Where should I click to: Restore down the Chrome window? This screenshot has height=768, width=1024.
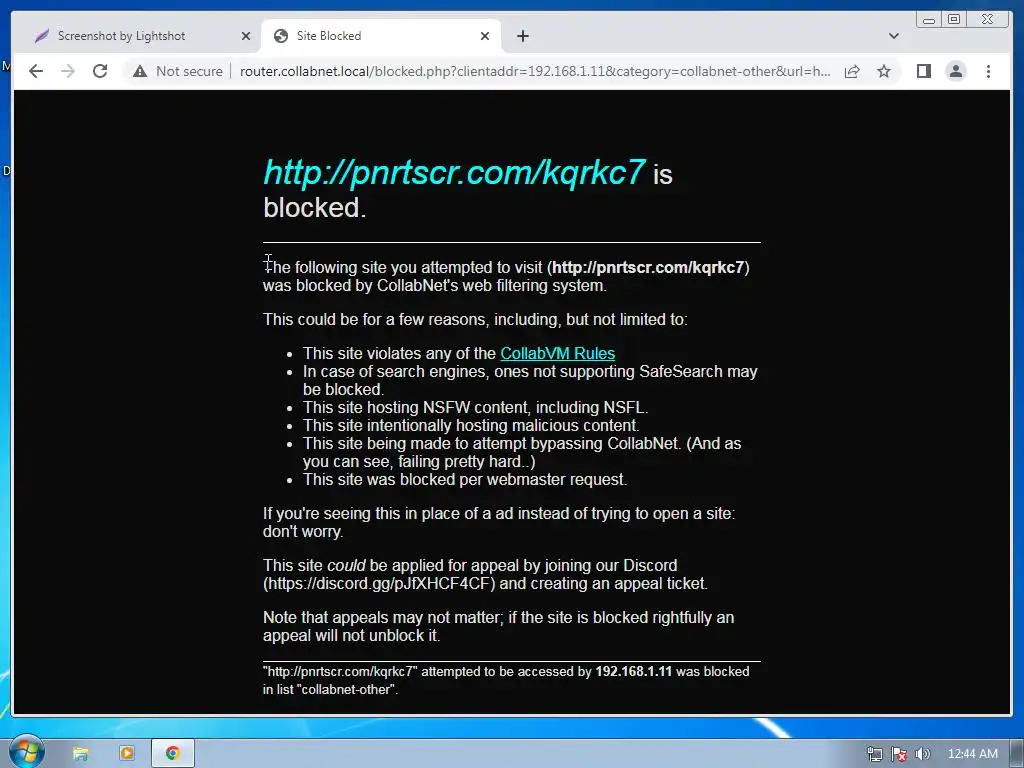point(953,19)
